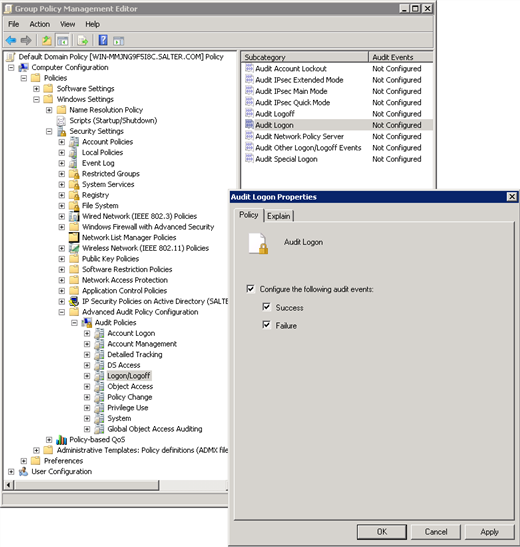Select the Audit Logoff subcategory row

337,114
